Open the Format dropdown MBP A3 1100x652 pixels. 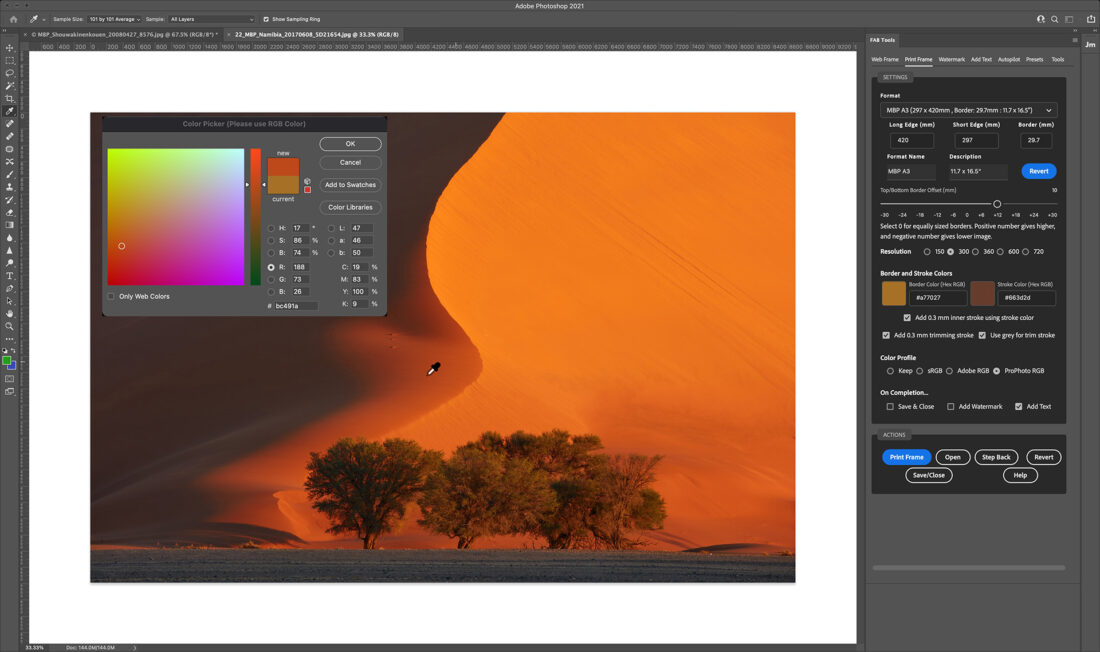tap(968, 110)
